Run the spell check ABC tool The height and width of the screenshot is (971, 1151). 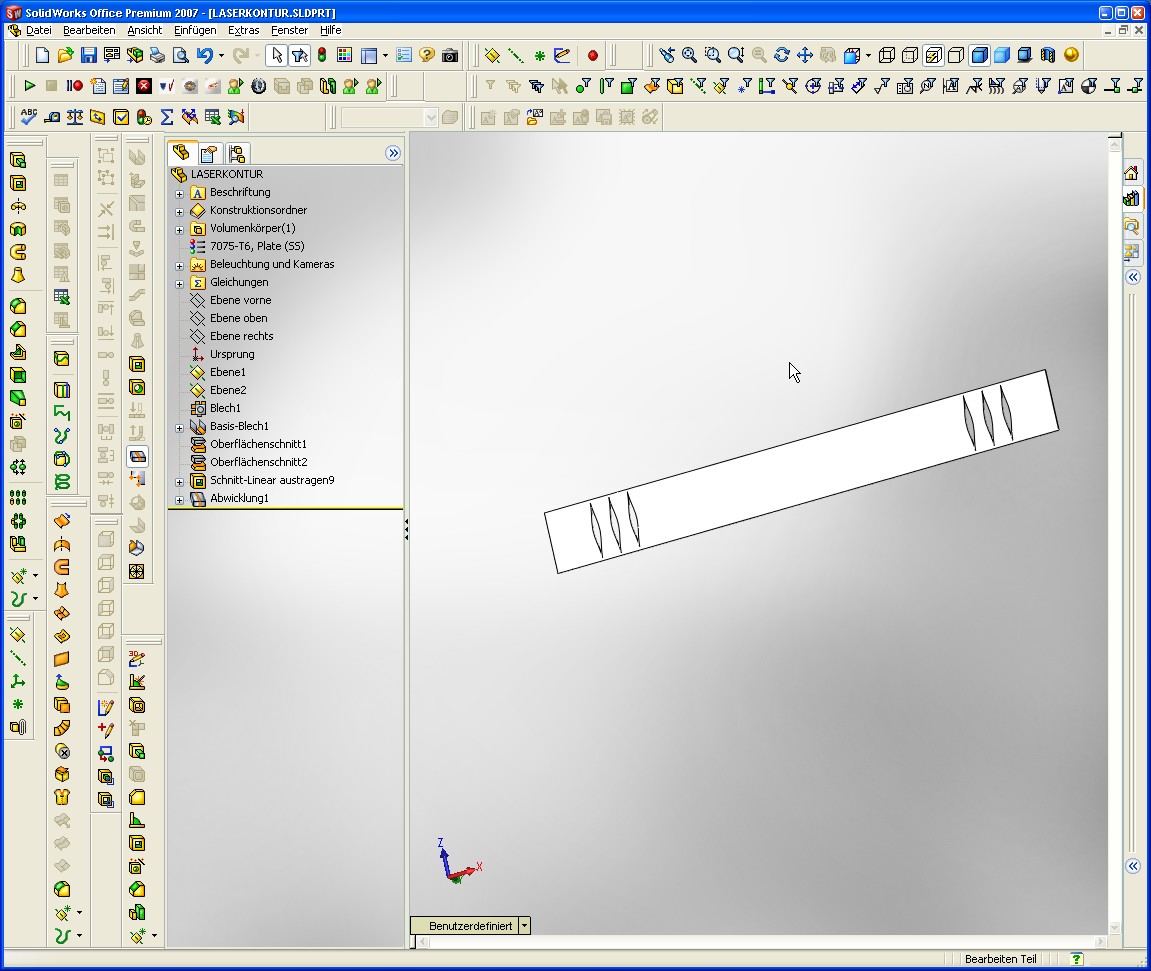pos(29,117)
